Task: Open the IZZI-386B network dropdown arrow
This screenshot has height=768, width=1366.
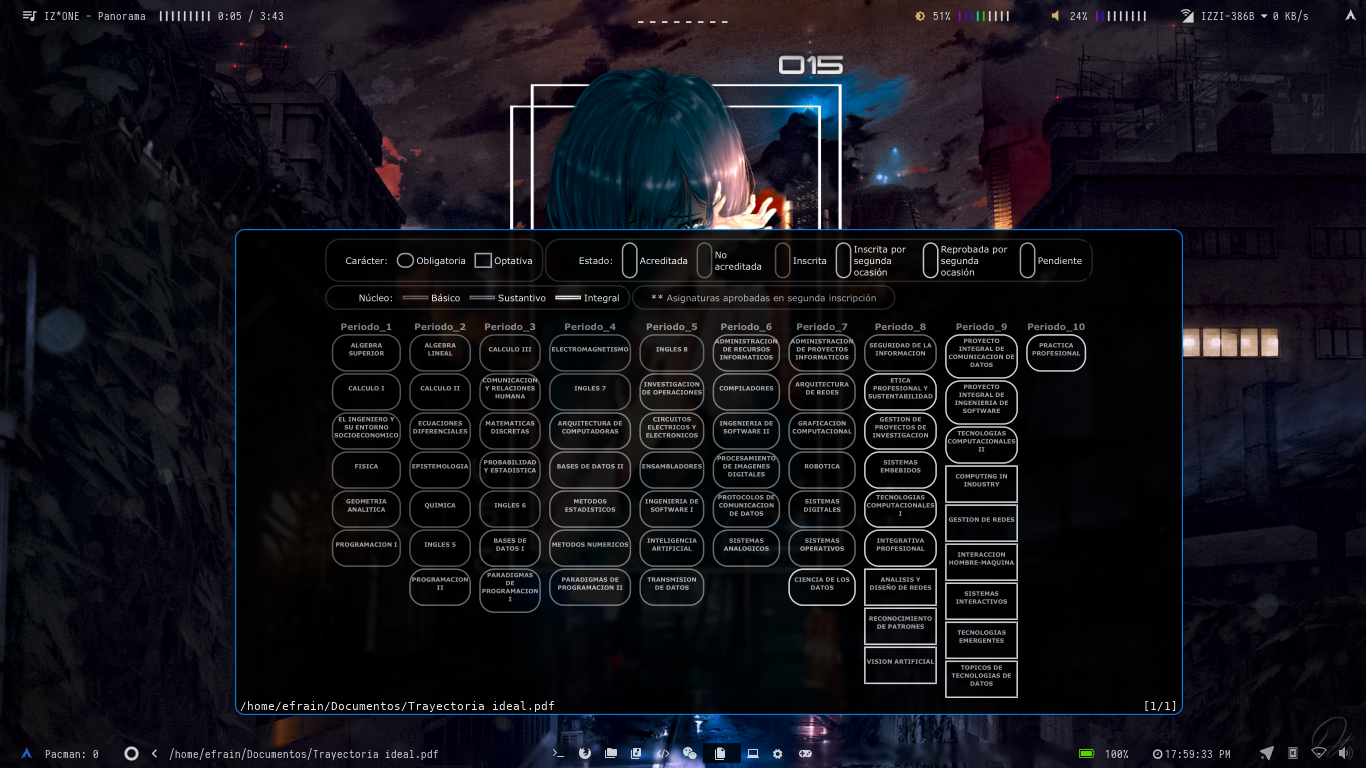Action: (1264, 16)
